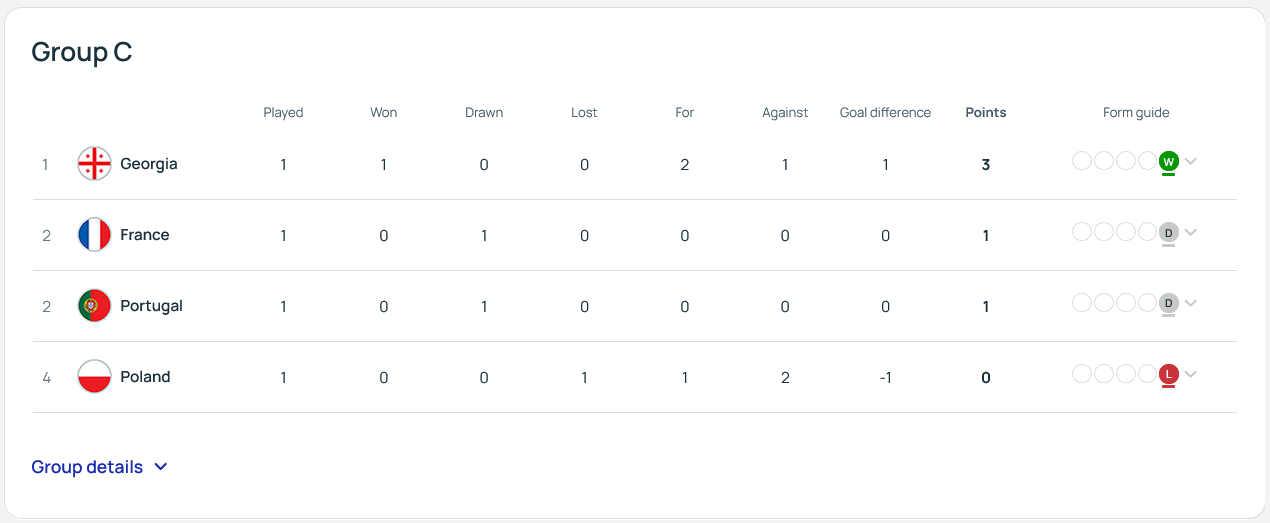This screenshot has width=1270, height=523.
Task: Open the Portugal team name link
Action: click(151, 306)
